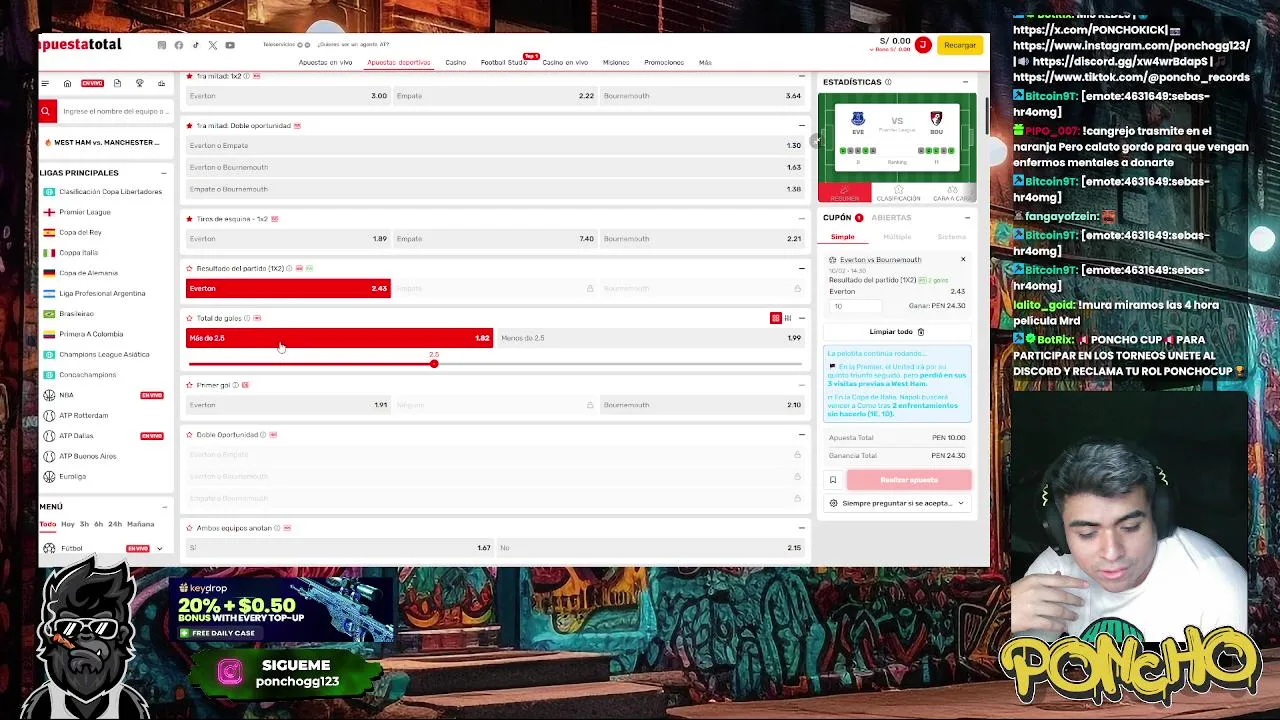Image resolution: width=1280 pixels, height=720 pixels.
Task: Click the Total de goles 2.5 slider handle
Action: tap(434, 364)
